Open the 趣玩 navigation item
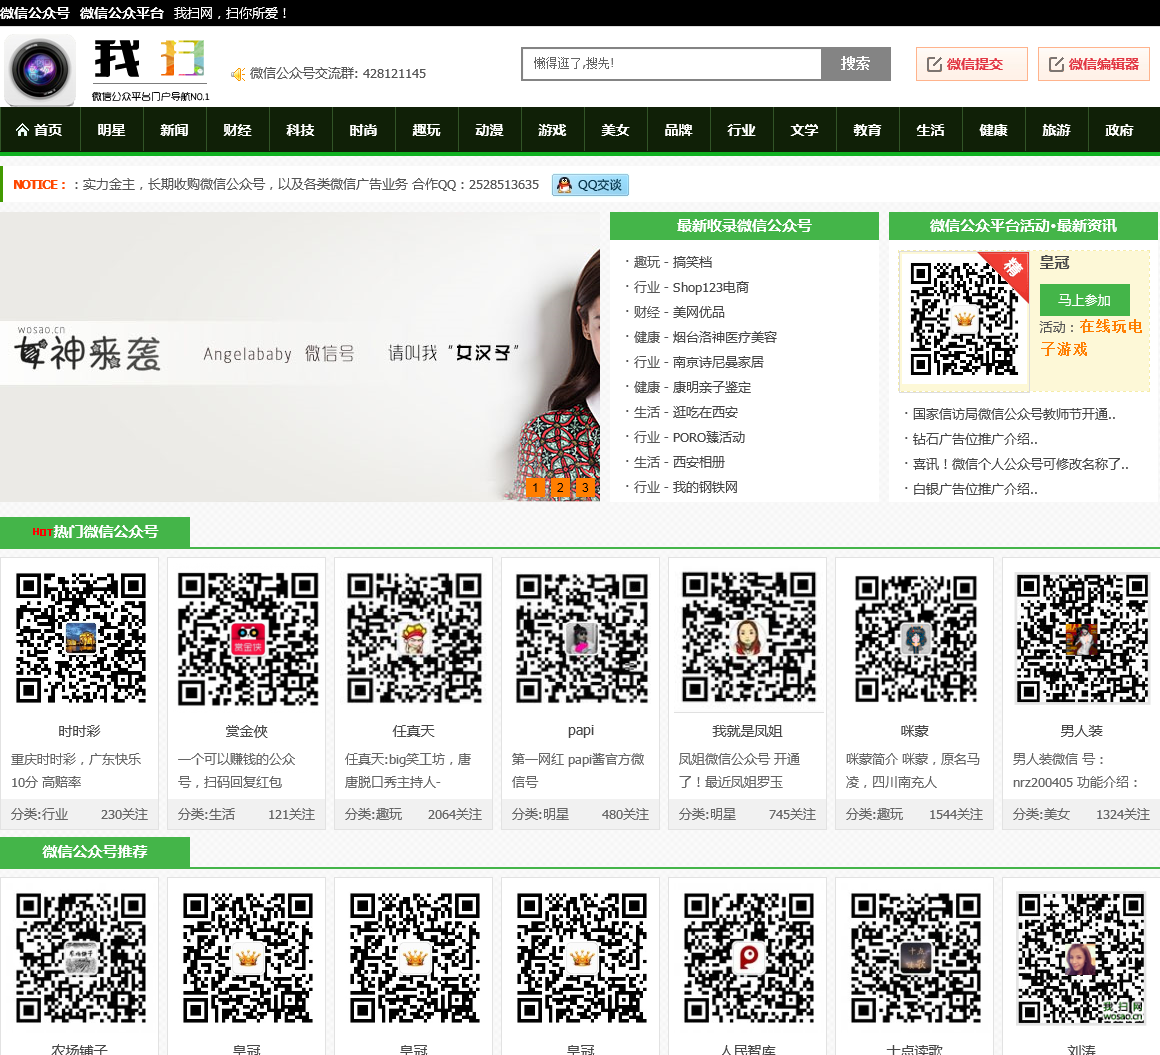This screenshot has width=1160, height=1055. coord(426,130)
